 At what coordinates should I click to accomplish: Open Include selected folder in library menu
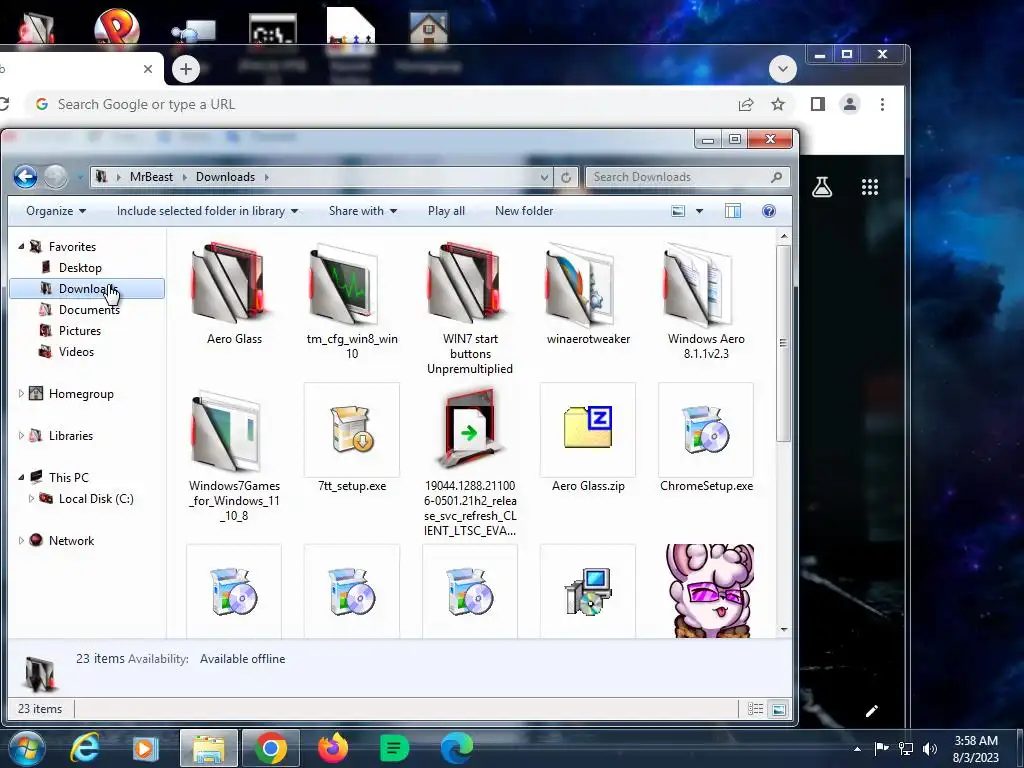207,211
